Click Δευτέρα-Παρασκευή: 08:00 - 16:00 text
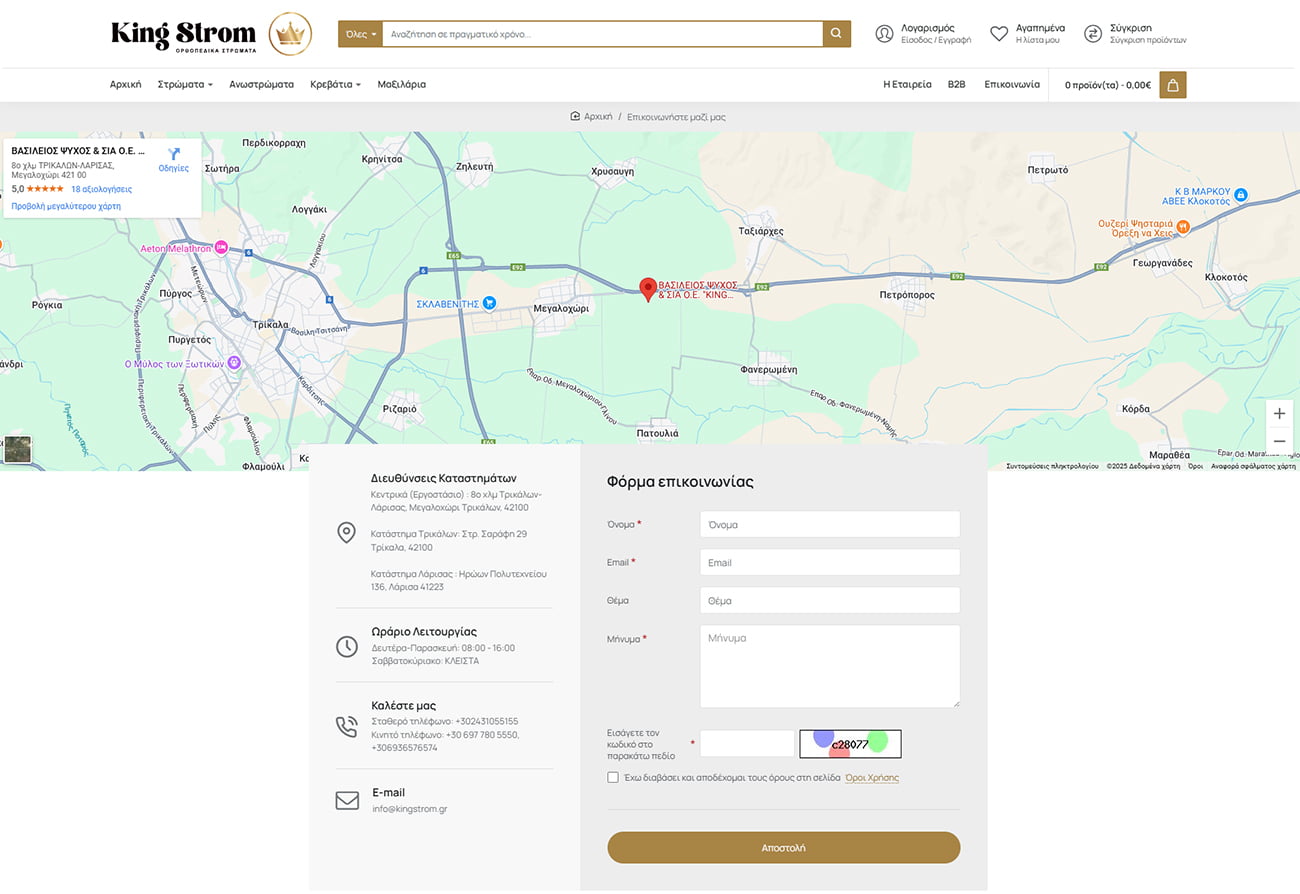The image size is (1300, 894). 443,648
